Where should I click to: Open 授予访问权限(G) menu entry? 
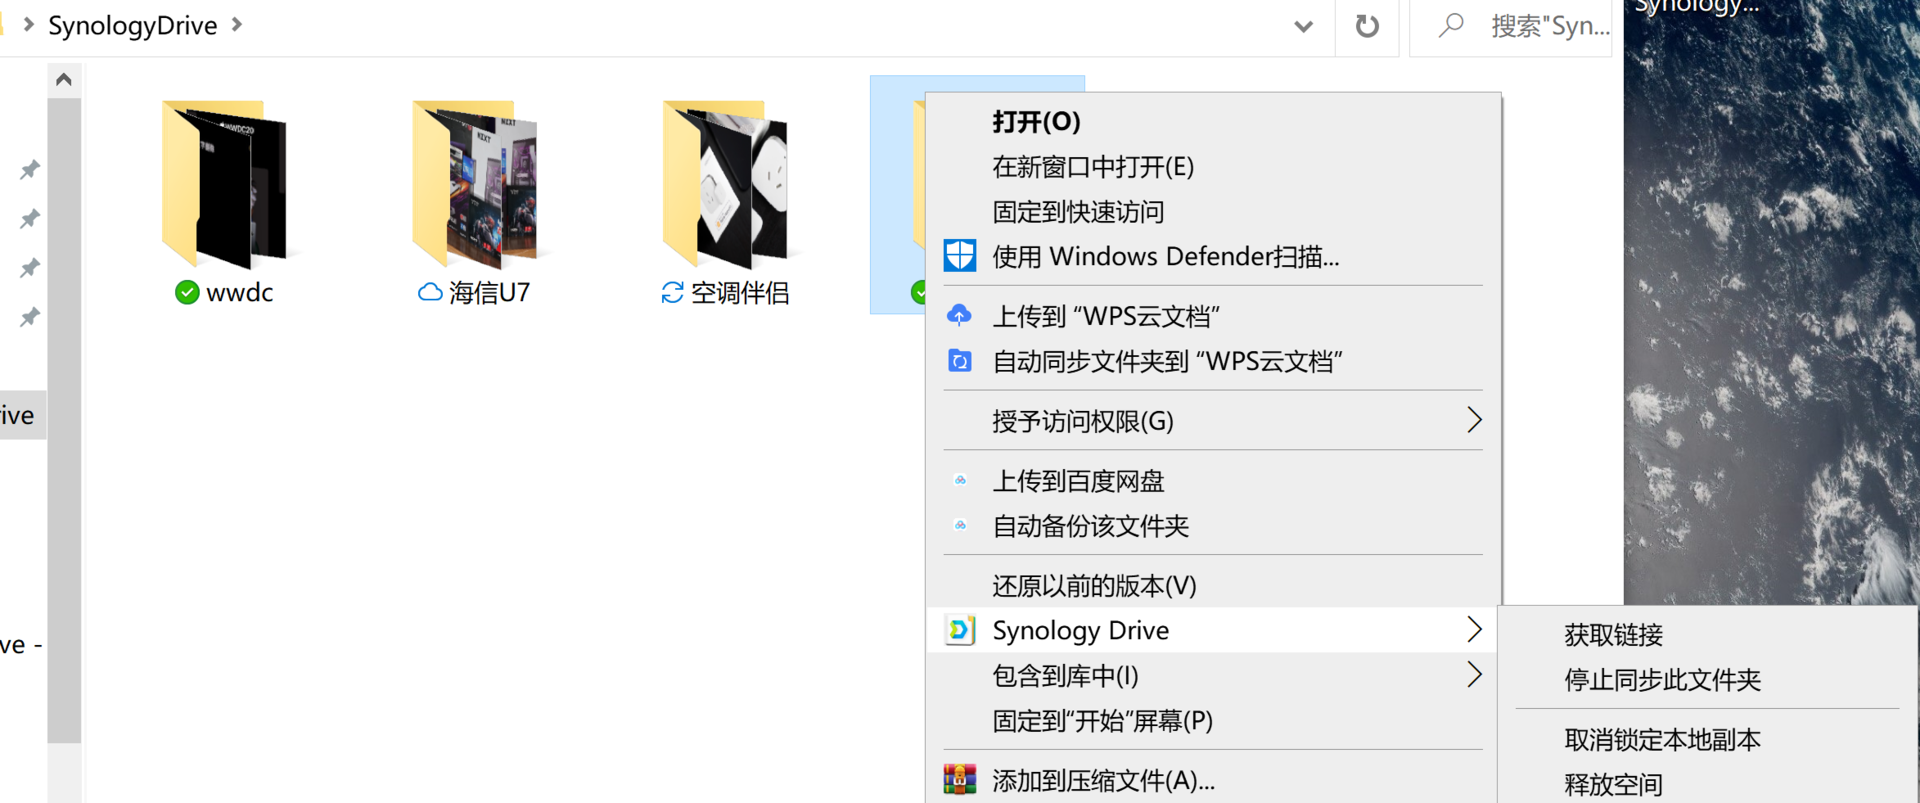[1213, 420]
